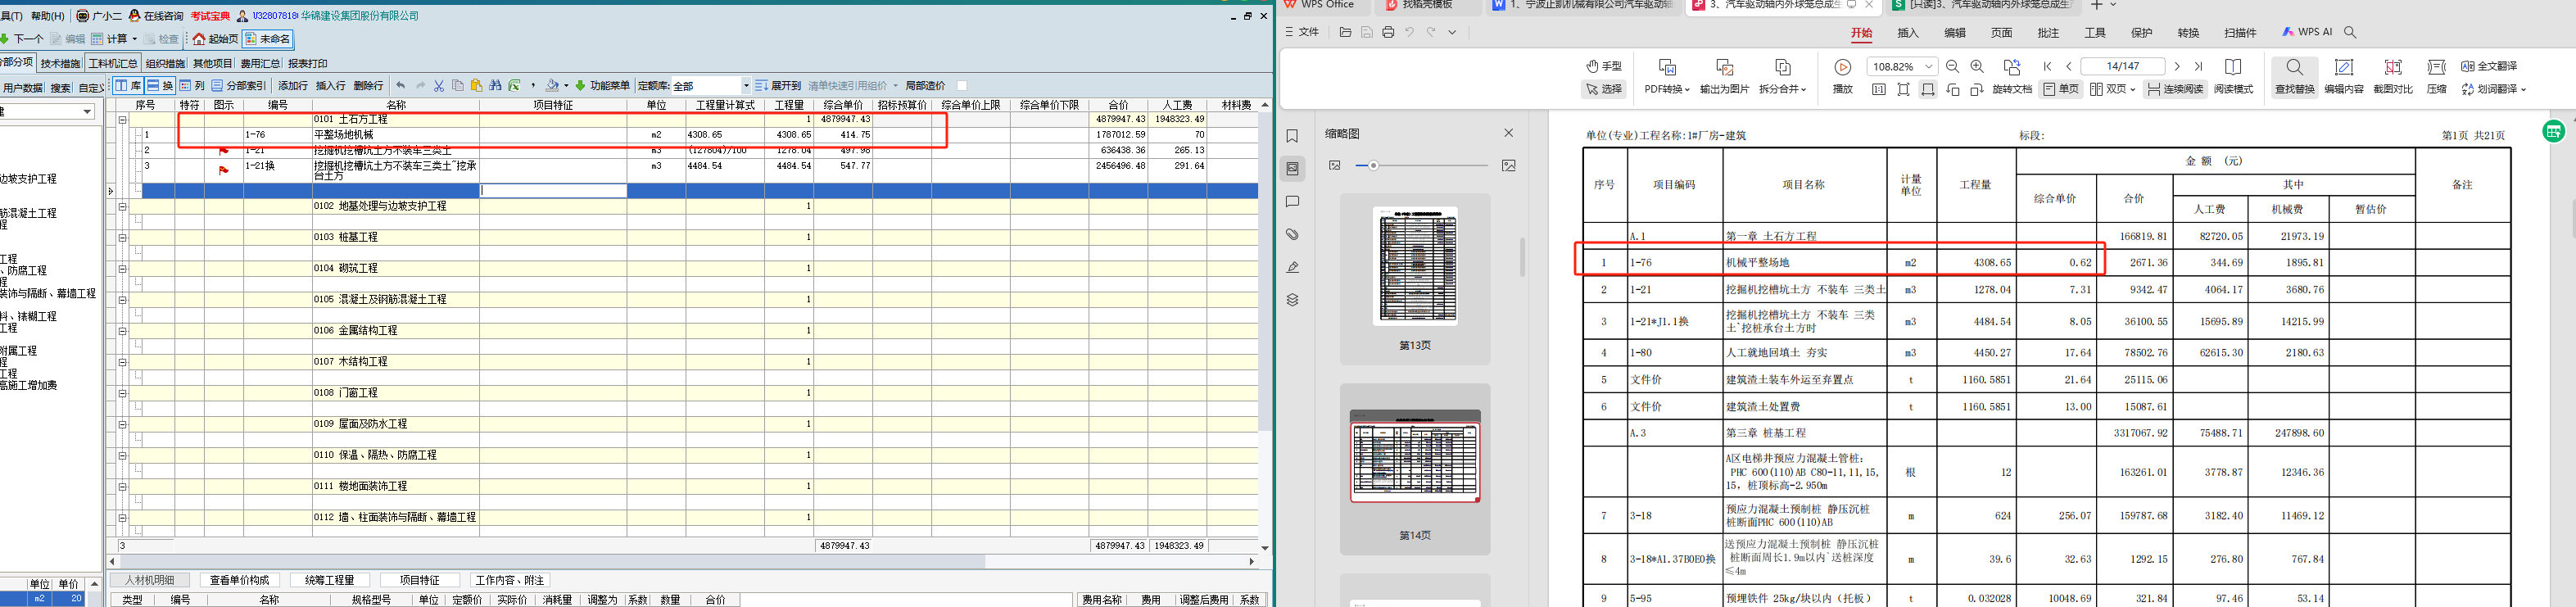This screenshot has width=2576, height=607.
Task: Collapse the 0101 土石方工程 tree node
Action: point(123,119)
